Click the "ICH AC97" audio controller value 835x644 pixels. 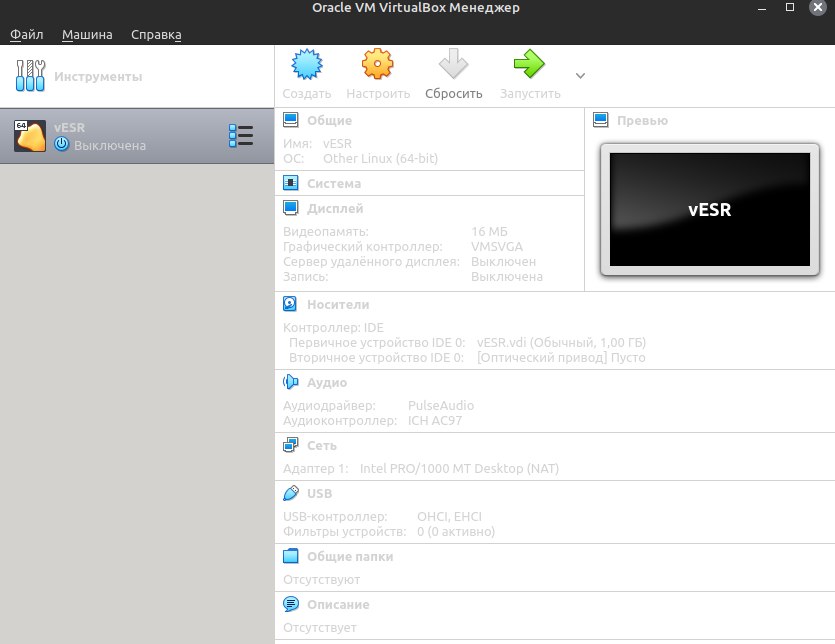coord(435,420)
